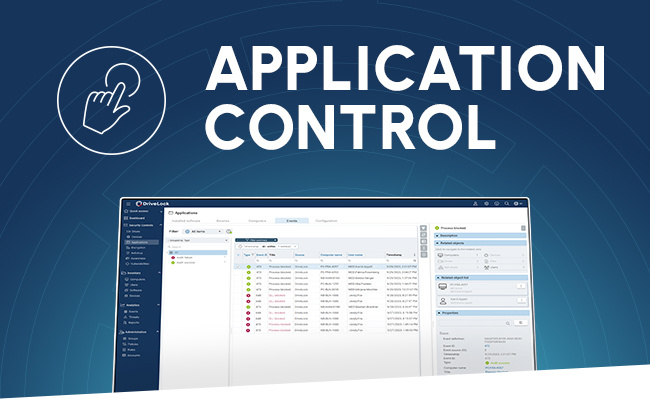
Task: Collapse the Related object list section
Action: [481, 278]
